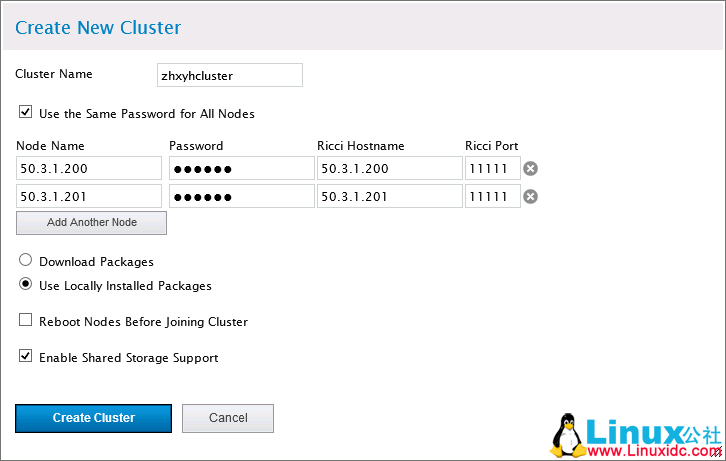Click the Cluster Name label
The width and height of the screenshot is (726, 461).
tap(54, 74)
